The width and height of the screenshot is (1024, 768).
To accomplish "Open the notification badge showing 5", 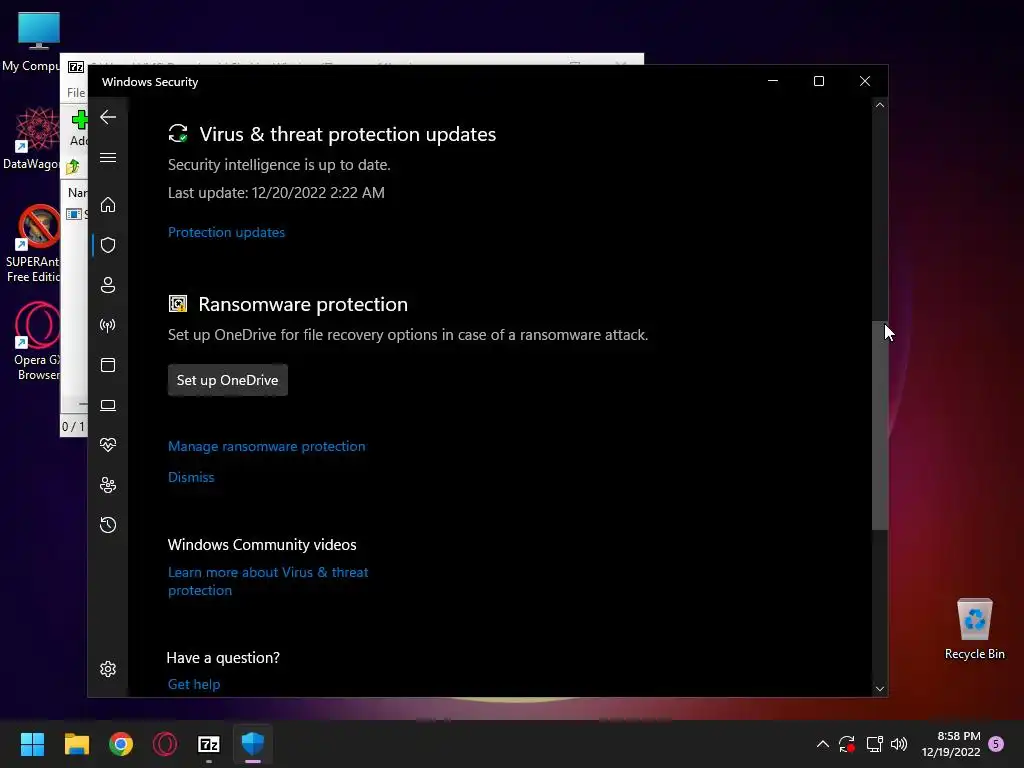I will click(996, 744).
